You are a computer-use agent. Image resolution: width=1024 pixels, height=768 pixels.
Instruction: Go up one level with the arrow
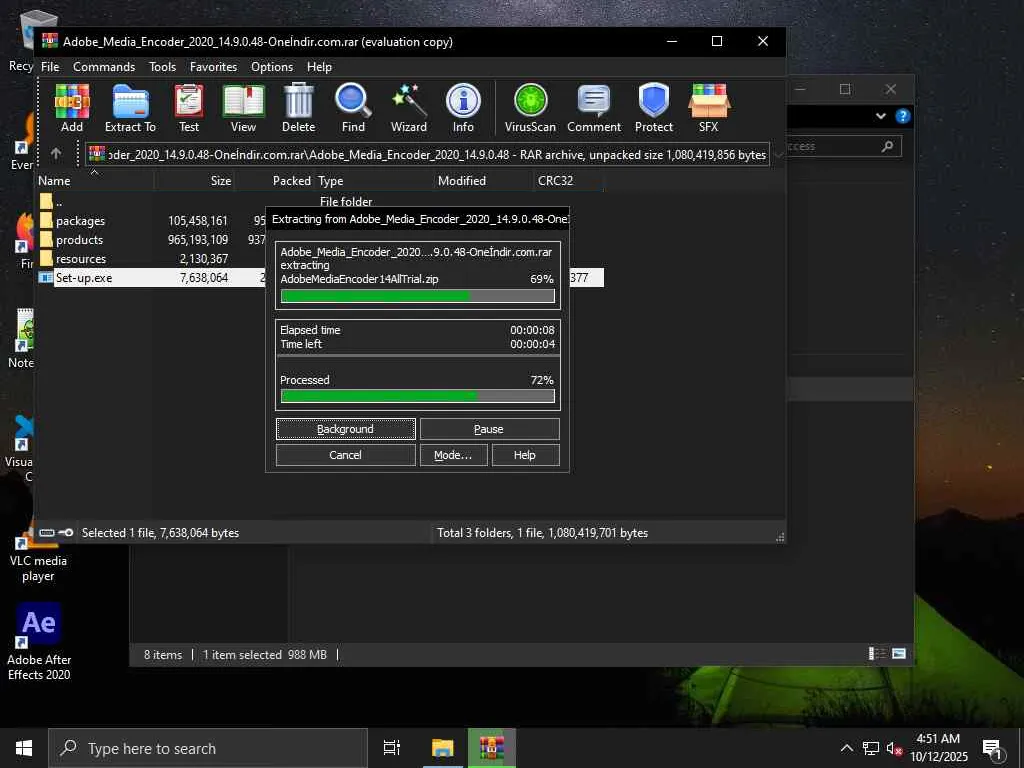(x=56, y=153)
